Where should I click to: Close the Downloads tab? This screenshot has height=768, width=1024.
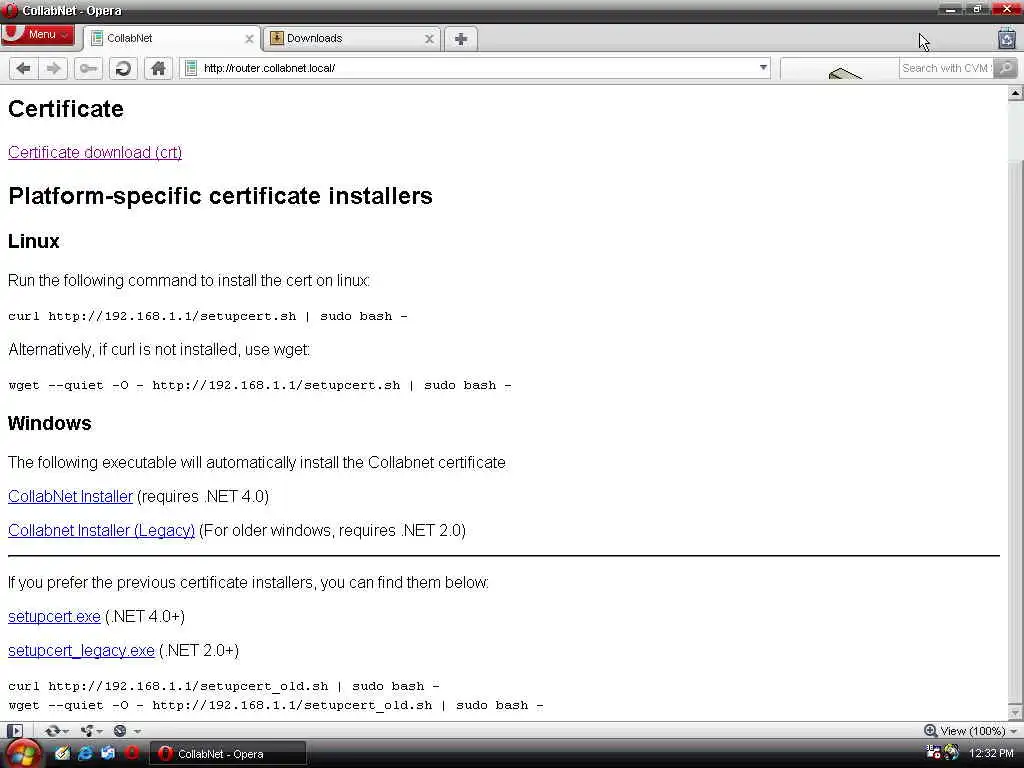pos(429,39)
